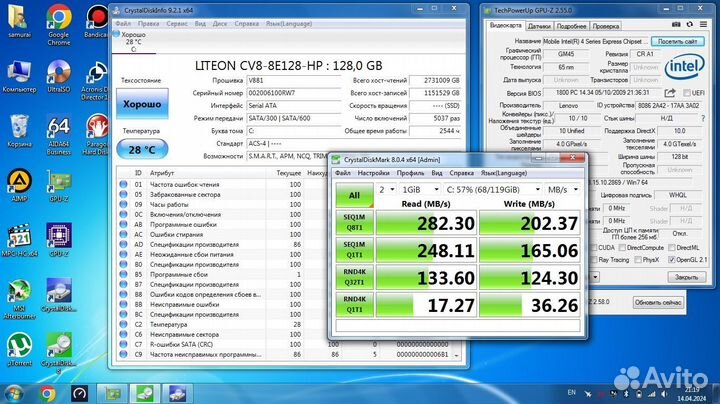Switch to Датчики tab in GPU-Z
The width and height of the screenshot is (720, 404).
(539, 26)
